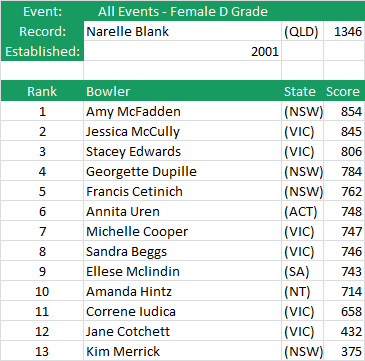Click score 806 for Stacey Edwards
This screenshot has width=365, height=361.
(x=344, y=151)
